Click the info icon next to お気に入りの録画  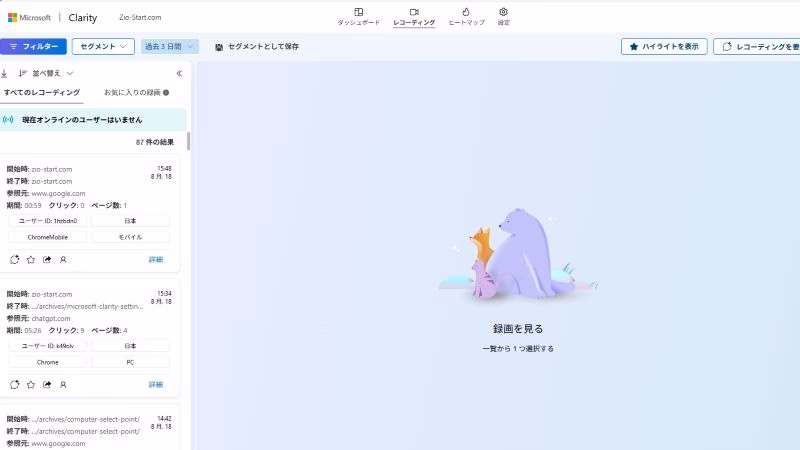pyautogui.click(x=166, y=93)
